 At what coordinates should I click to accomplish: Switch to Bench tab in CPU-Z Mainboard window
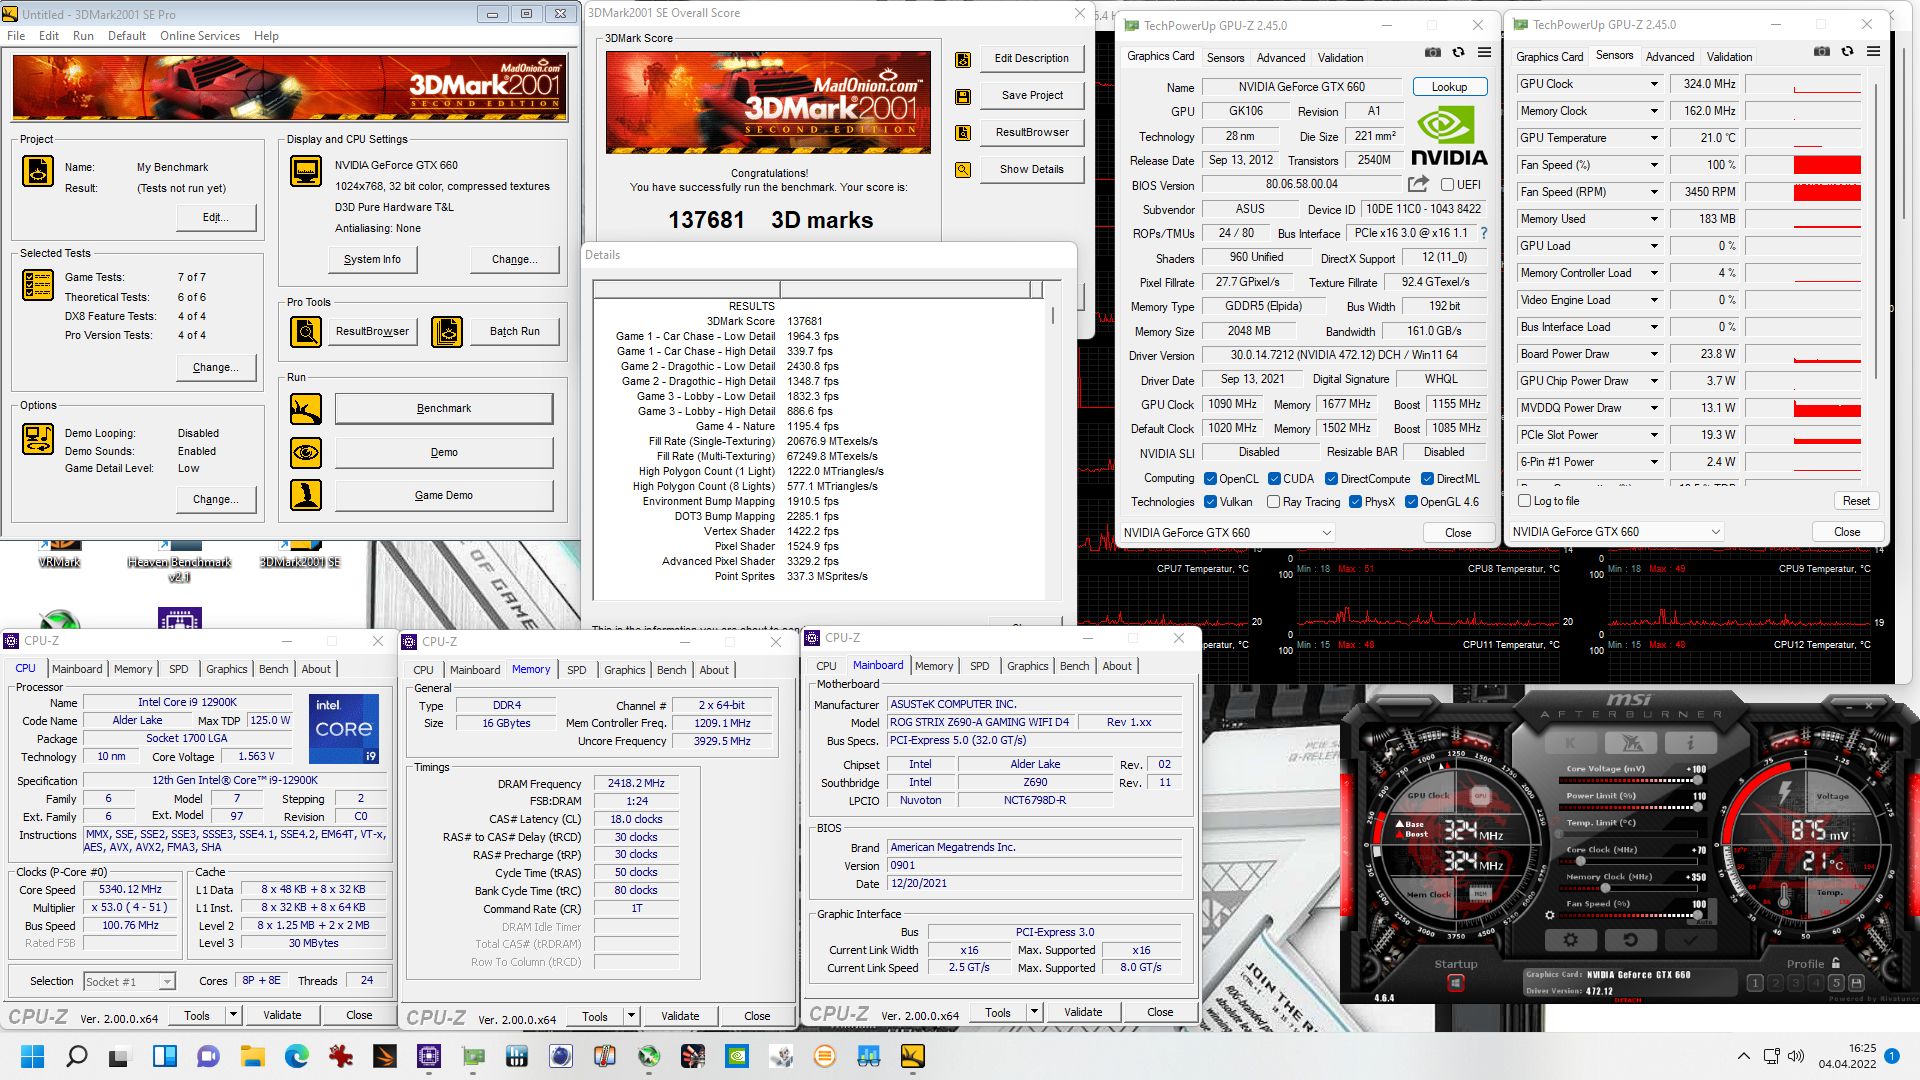click(1075, 666)
